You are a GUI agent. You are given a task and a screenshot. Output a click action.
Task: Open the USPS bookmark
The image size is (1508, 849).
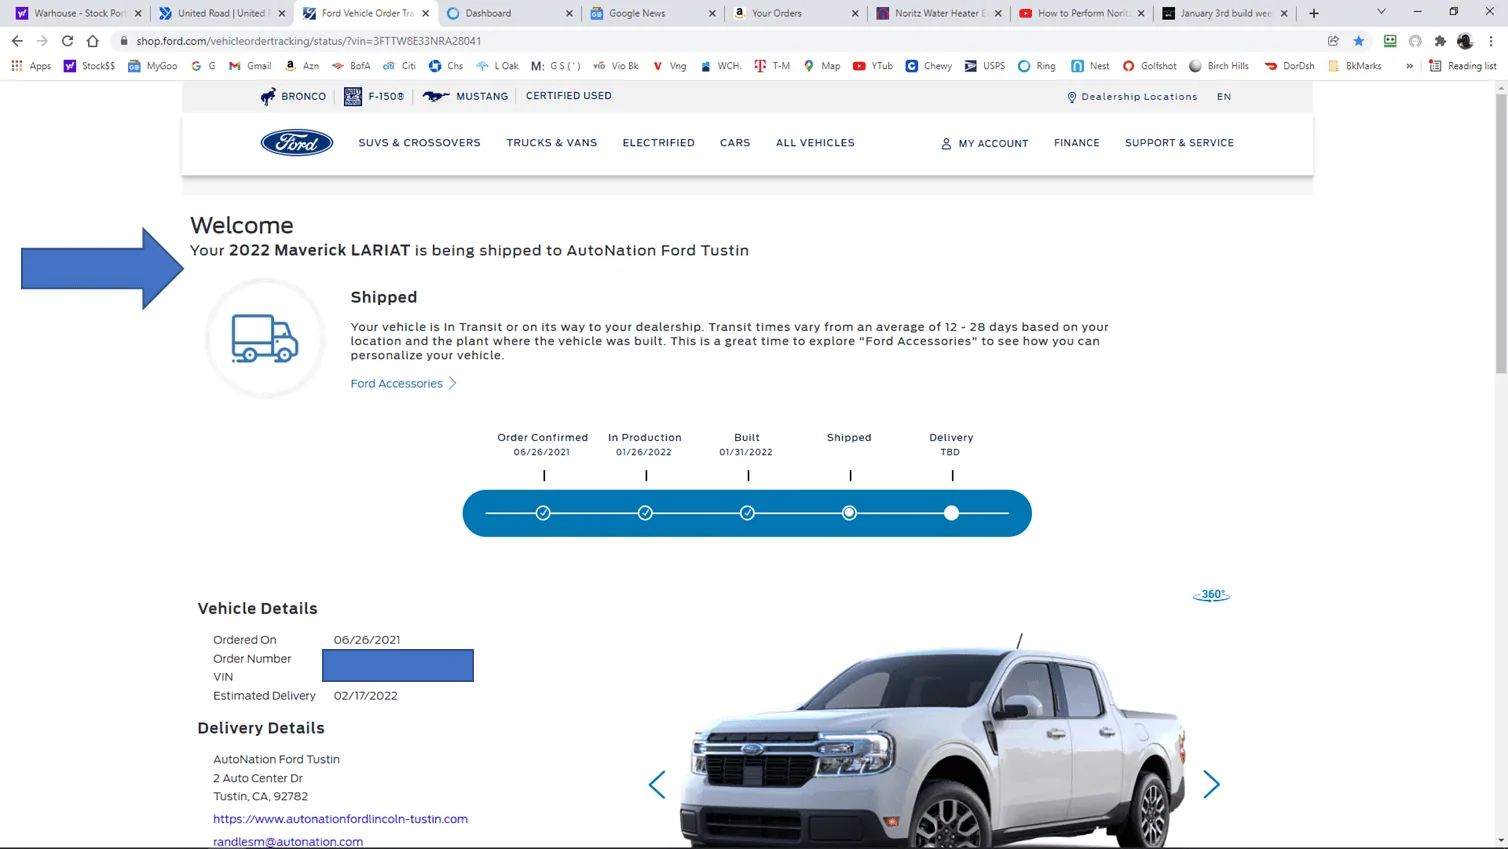click(985, 66)
